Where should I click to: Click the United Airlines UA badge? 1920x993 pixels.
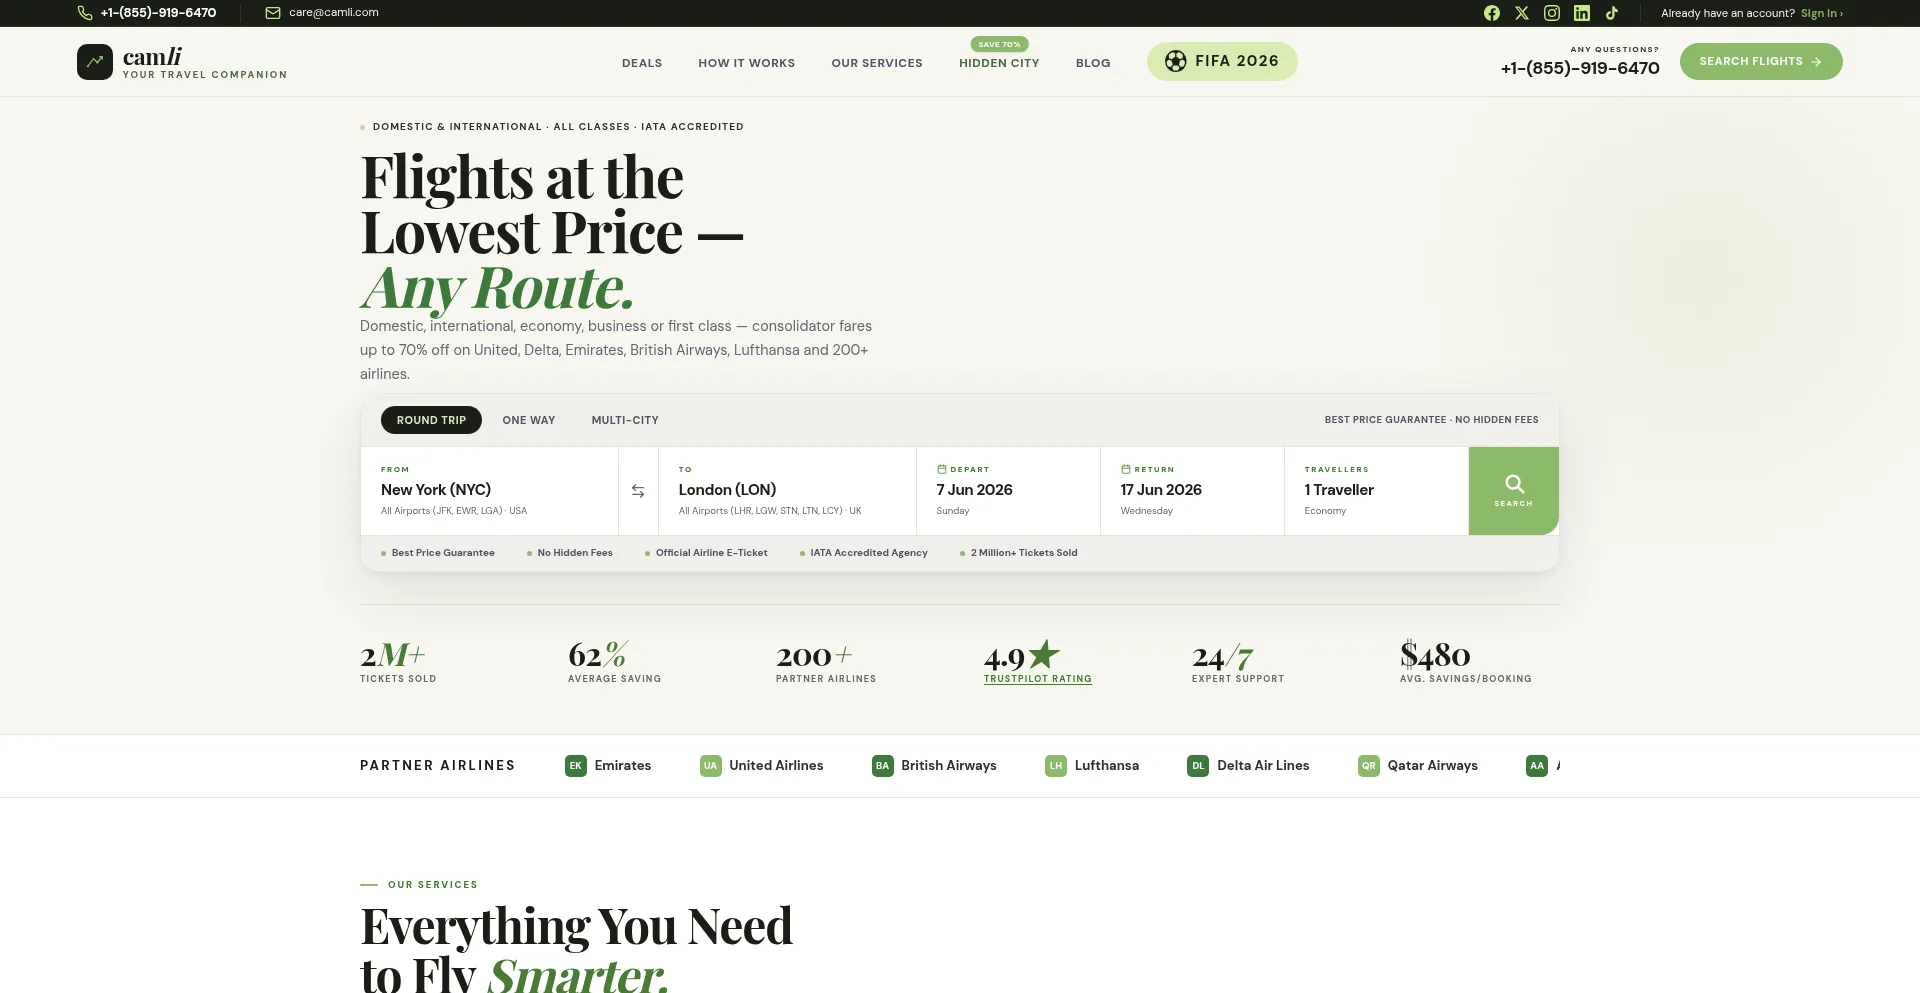(711, 766)
